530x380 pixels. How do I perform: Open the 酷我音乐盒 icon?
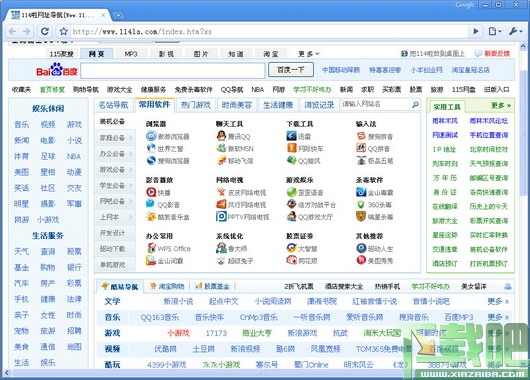click(x=151, y=216)
